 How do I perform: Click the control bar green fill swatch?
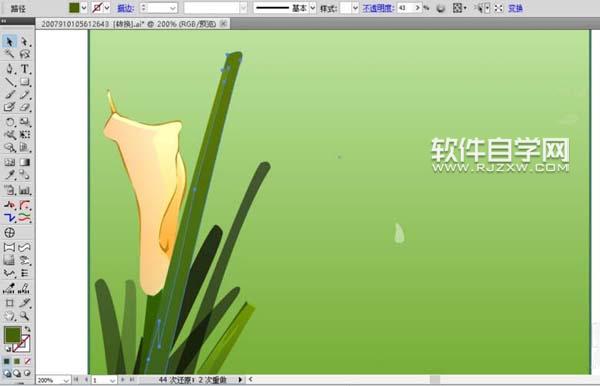74,8
